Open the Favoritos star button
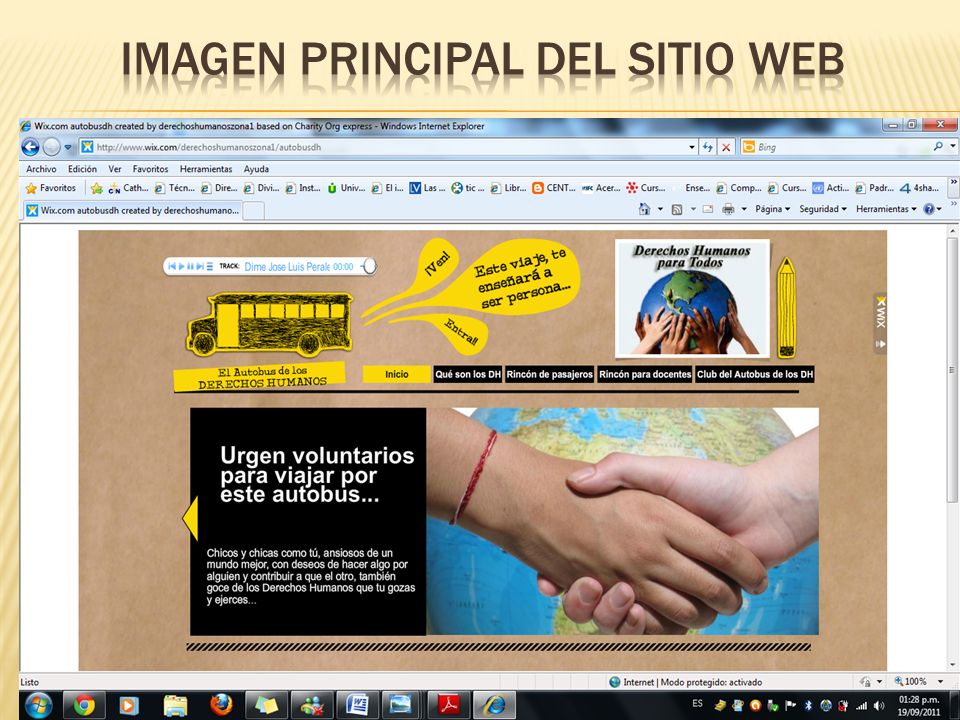 [x=51, y=188]
